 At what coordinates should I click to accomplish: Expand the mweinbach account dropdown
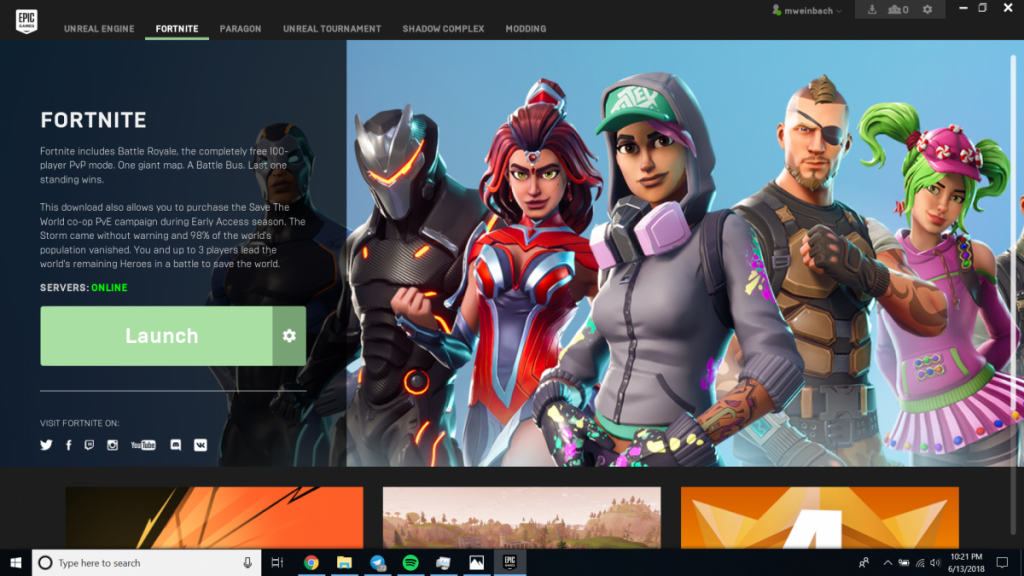pos(807,10)
